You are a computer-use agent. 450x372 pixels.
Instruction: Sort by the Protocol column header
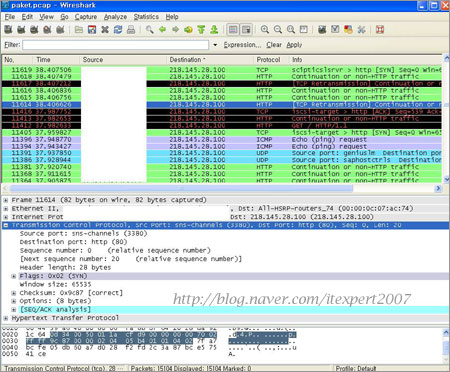coord(271,60)
